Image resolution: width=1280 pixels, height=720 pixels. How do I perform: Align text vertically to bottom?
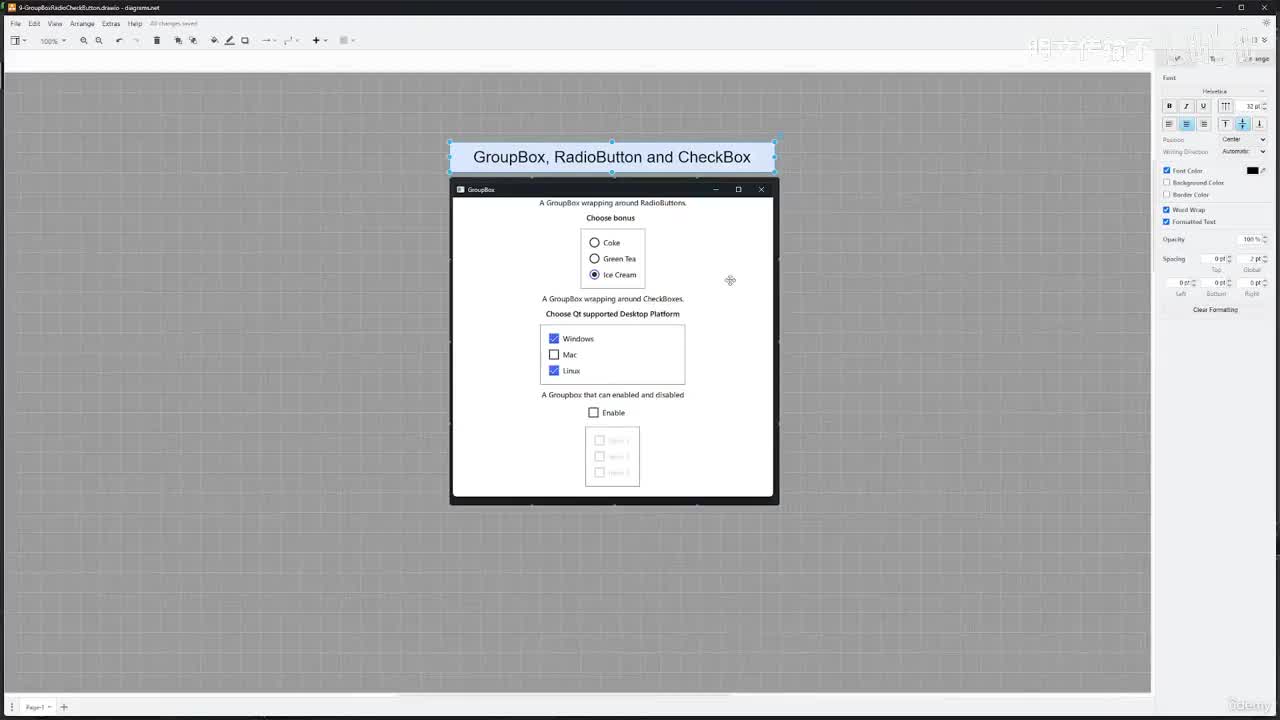point(1259,124)
